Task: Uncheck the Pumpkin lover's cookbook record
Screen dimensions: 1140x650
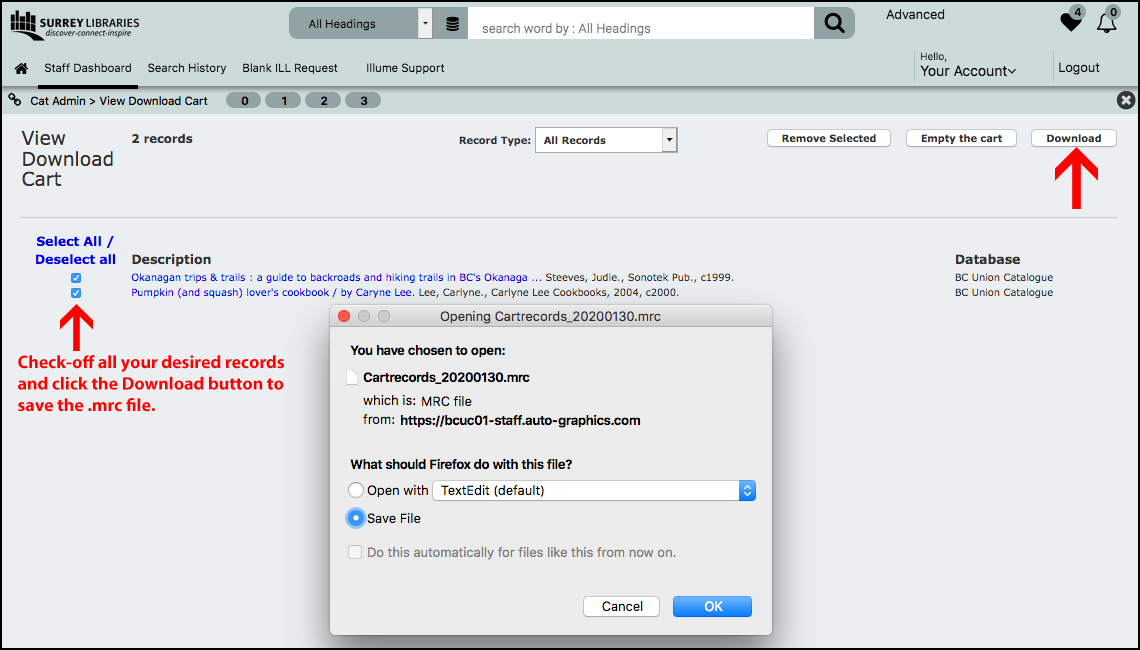Action: pos(76,293)
